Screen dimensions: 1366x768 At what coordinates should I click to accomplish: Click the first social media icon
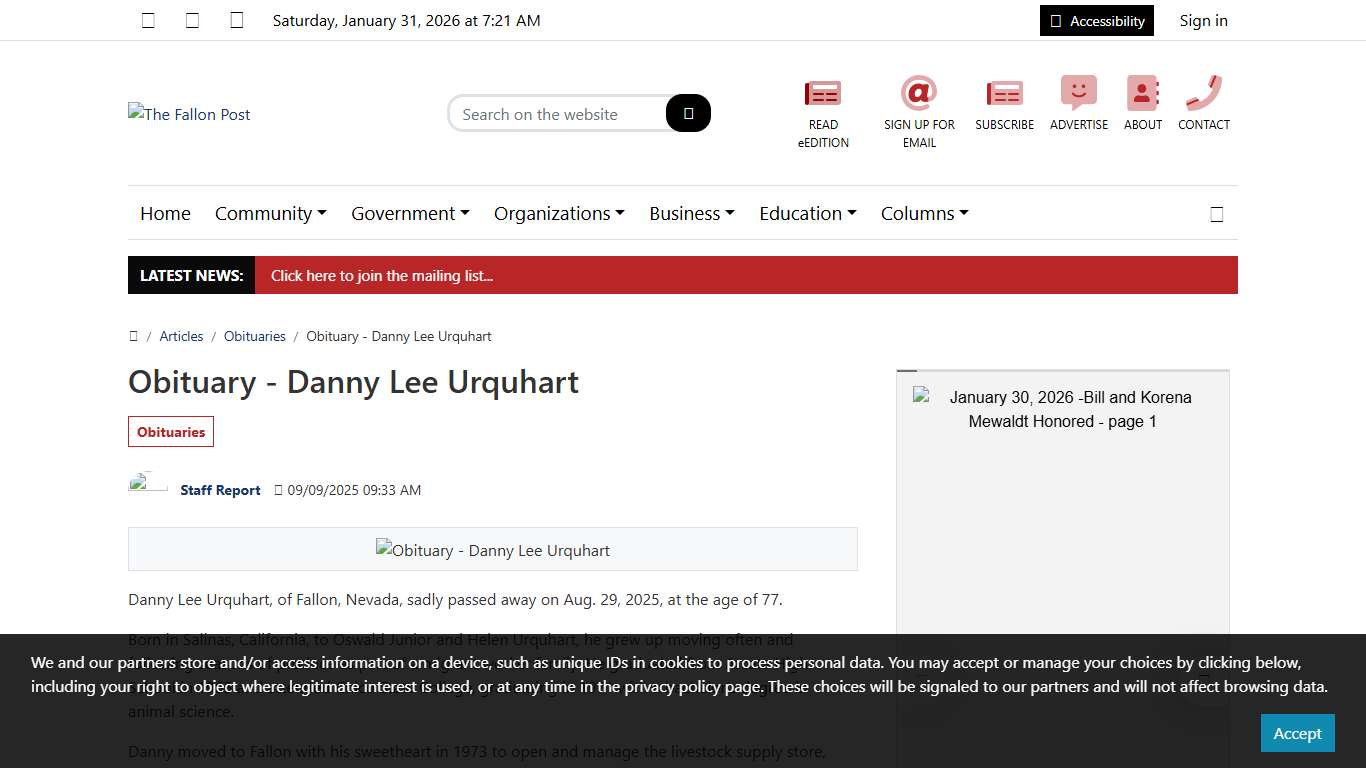pos(148,20)
